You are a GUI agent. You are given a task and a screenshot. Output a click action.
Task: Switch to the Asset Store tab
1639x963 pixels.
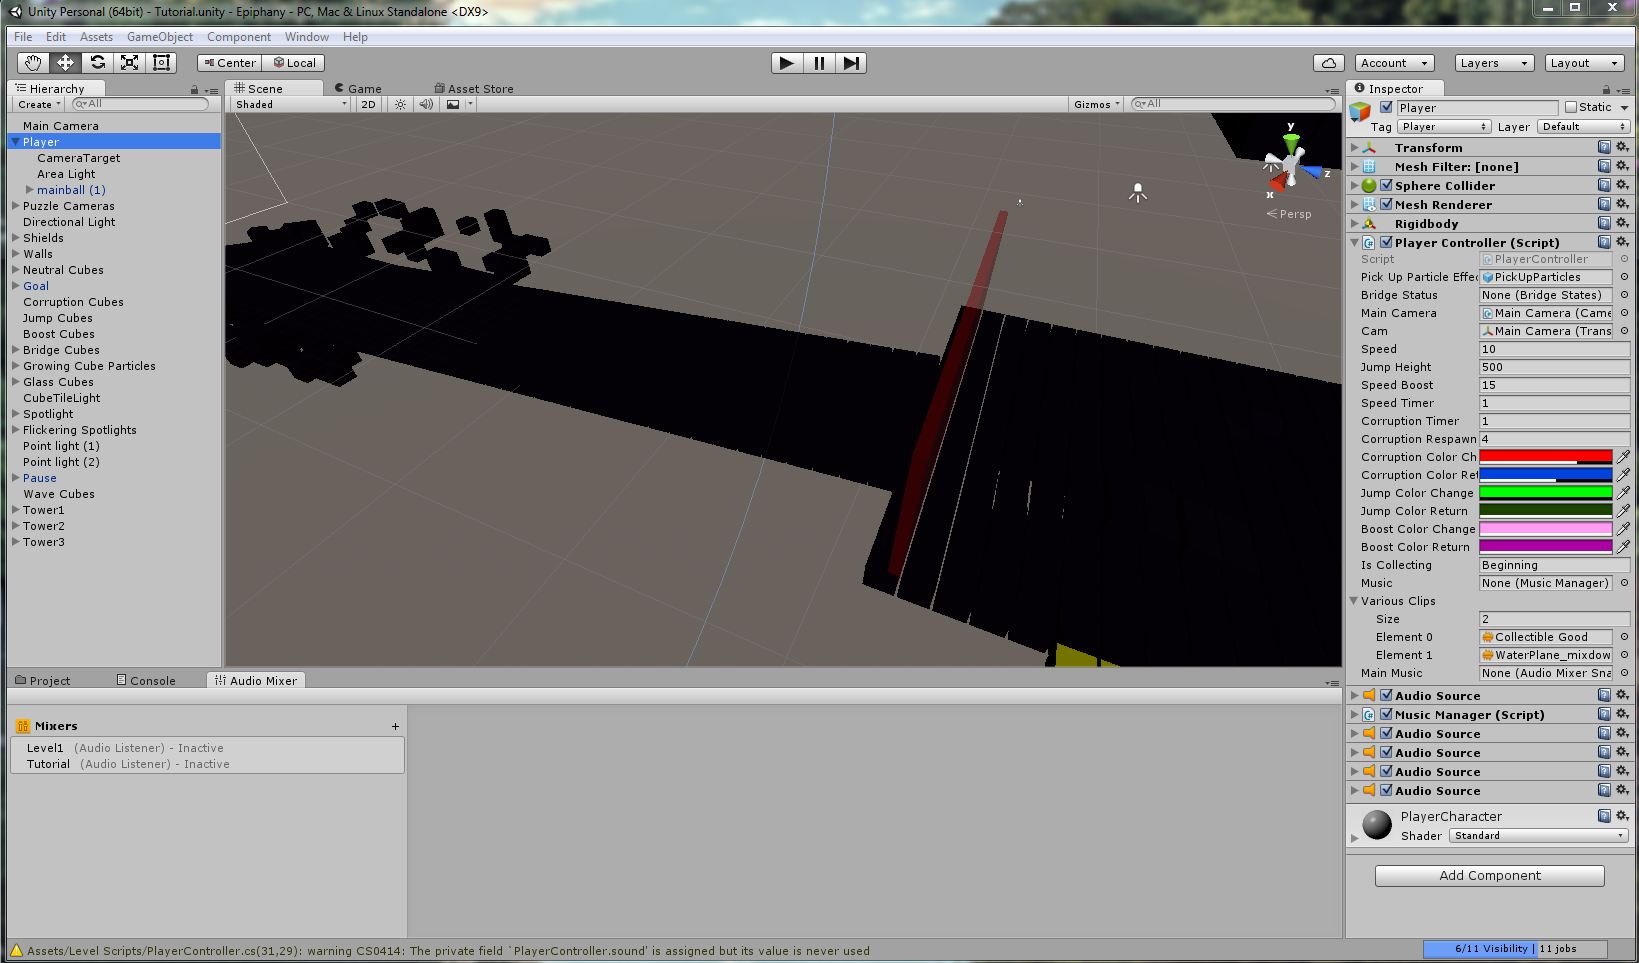click(x=474, y=88)
